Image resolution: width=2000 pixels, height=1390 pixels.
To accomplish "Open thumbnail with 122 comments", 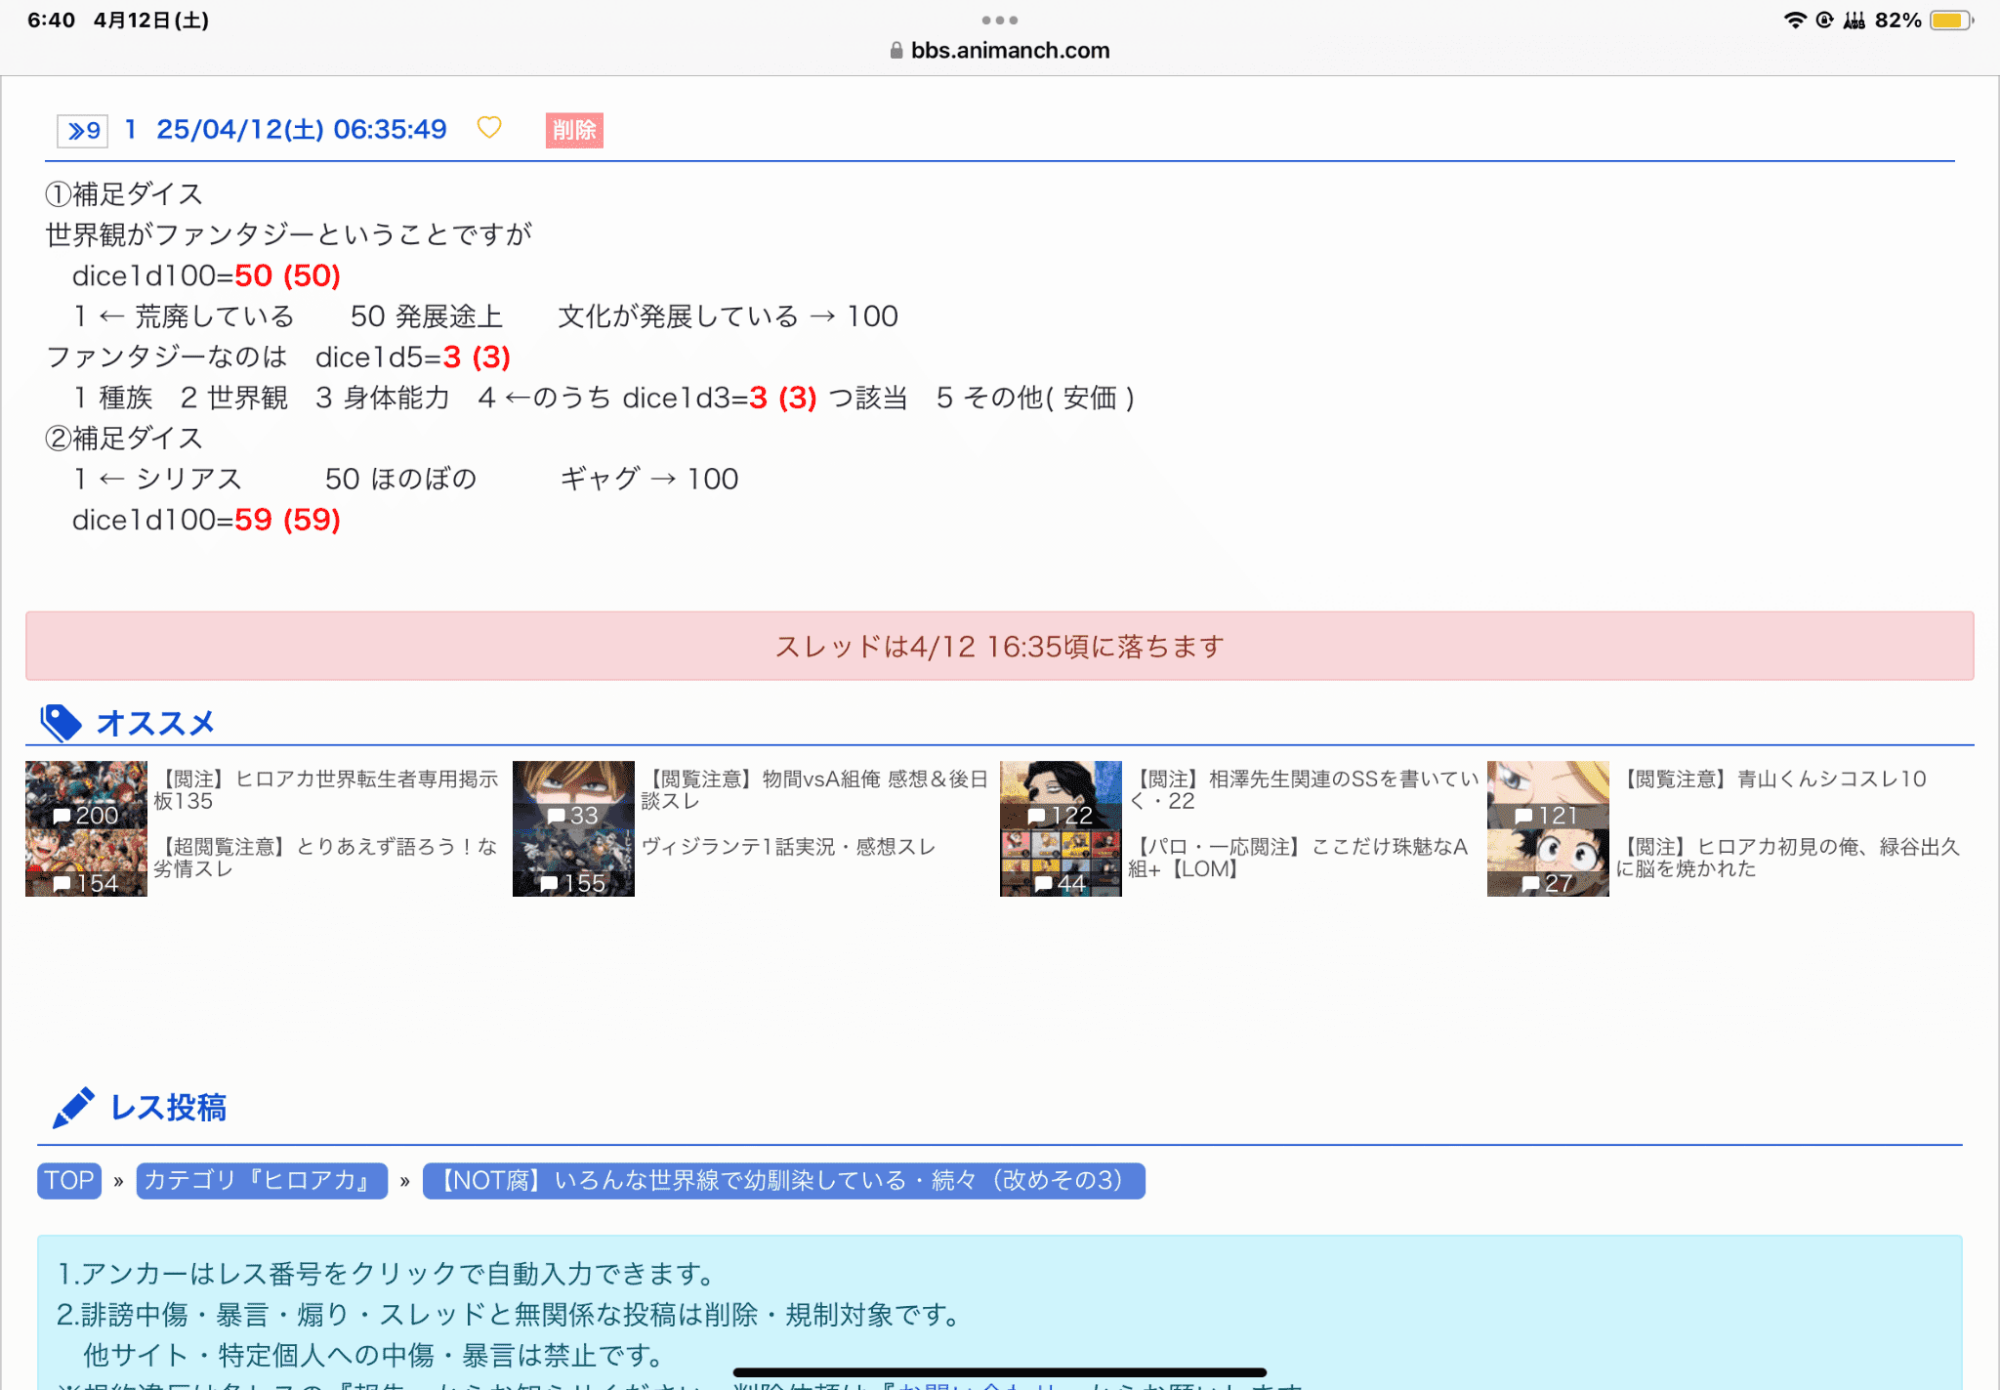I will 1060,794.
